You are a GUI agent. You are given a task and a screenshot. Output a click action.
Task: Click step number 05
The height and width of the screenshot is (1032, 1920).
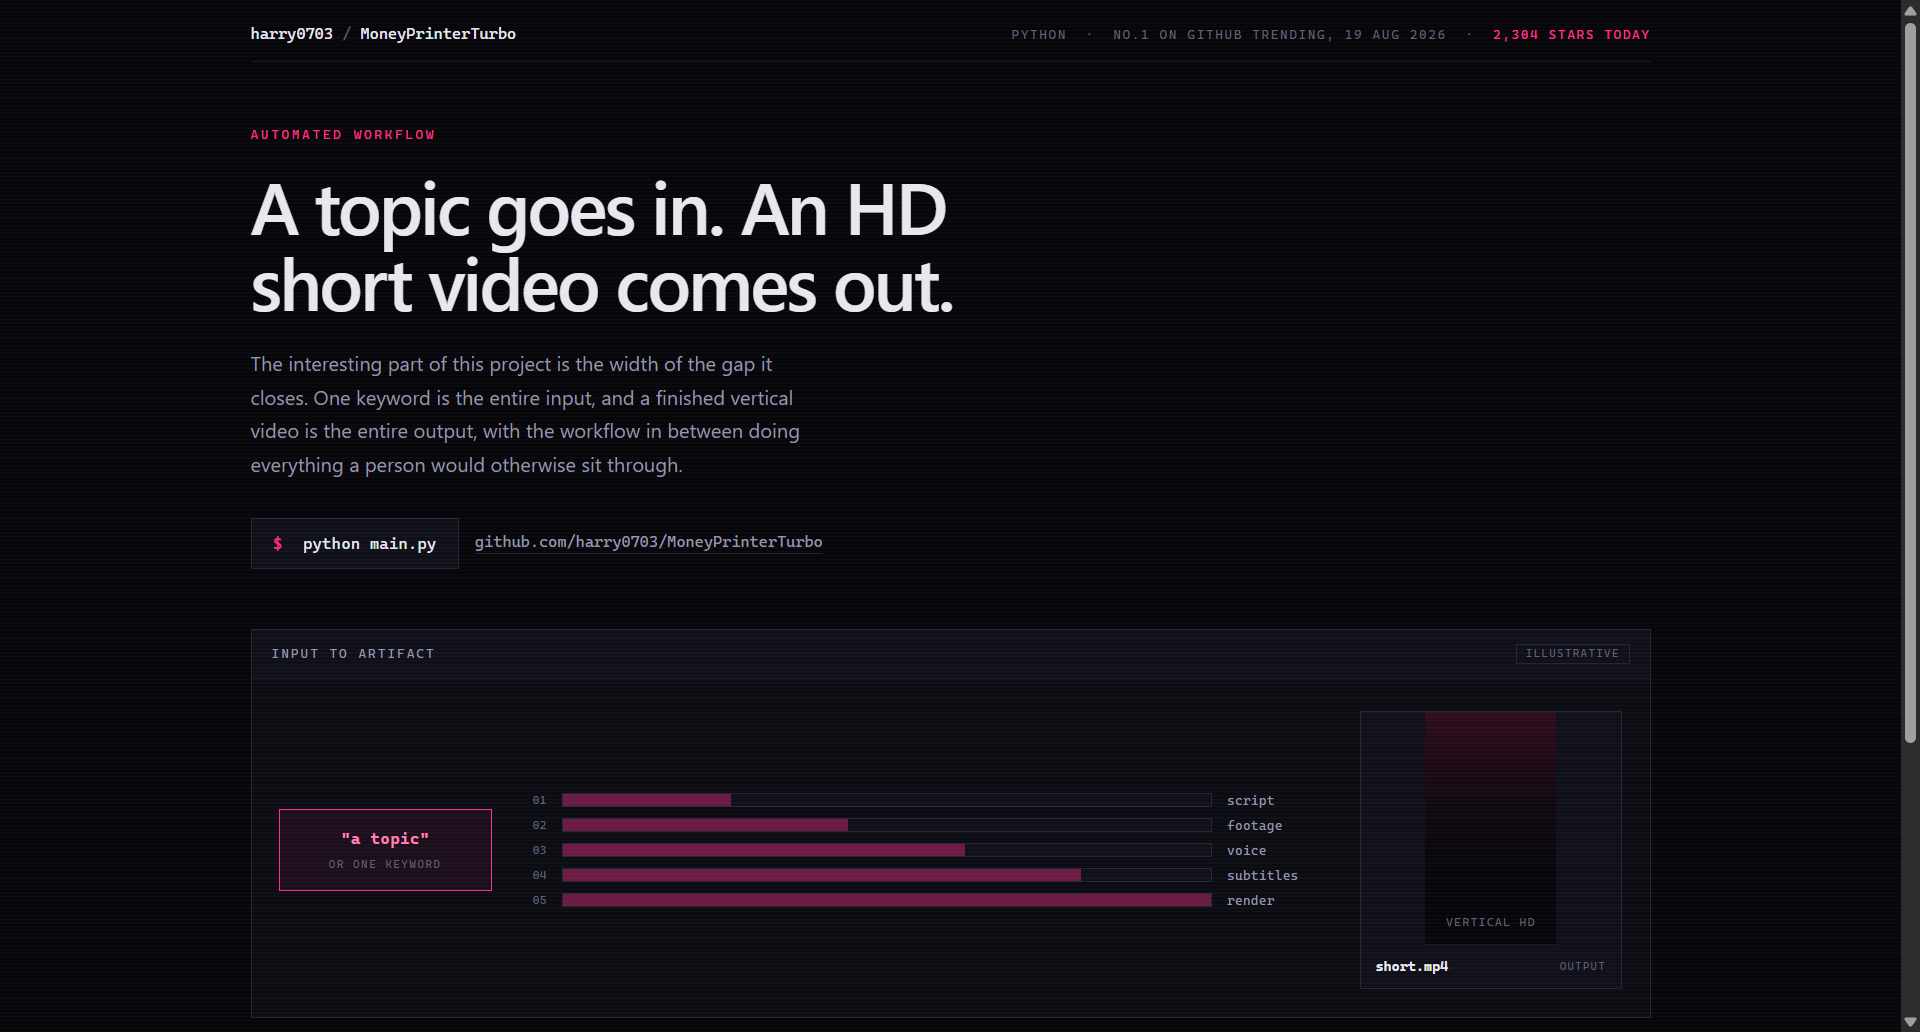(x=539, y=900)
